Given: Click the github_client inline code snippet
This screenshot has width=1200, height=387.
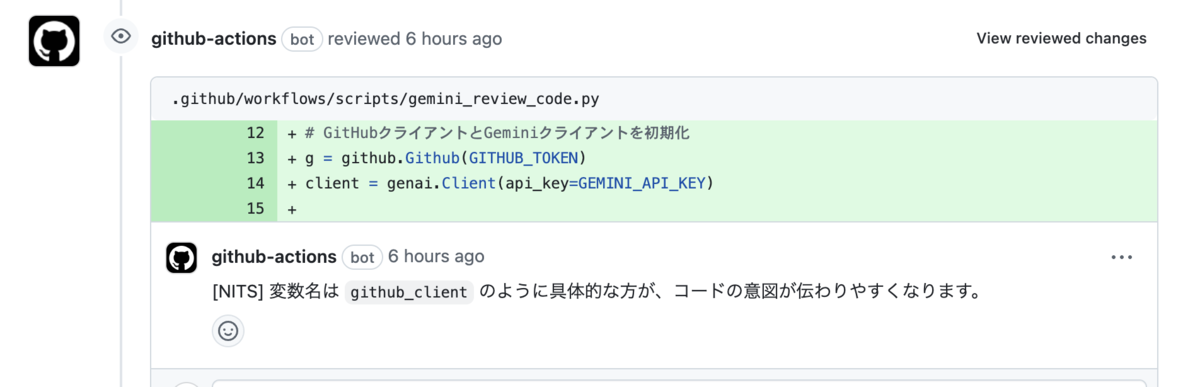Looking at the screenshot, I should pyautogui.click(x=409, y=293).
